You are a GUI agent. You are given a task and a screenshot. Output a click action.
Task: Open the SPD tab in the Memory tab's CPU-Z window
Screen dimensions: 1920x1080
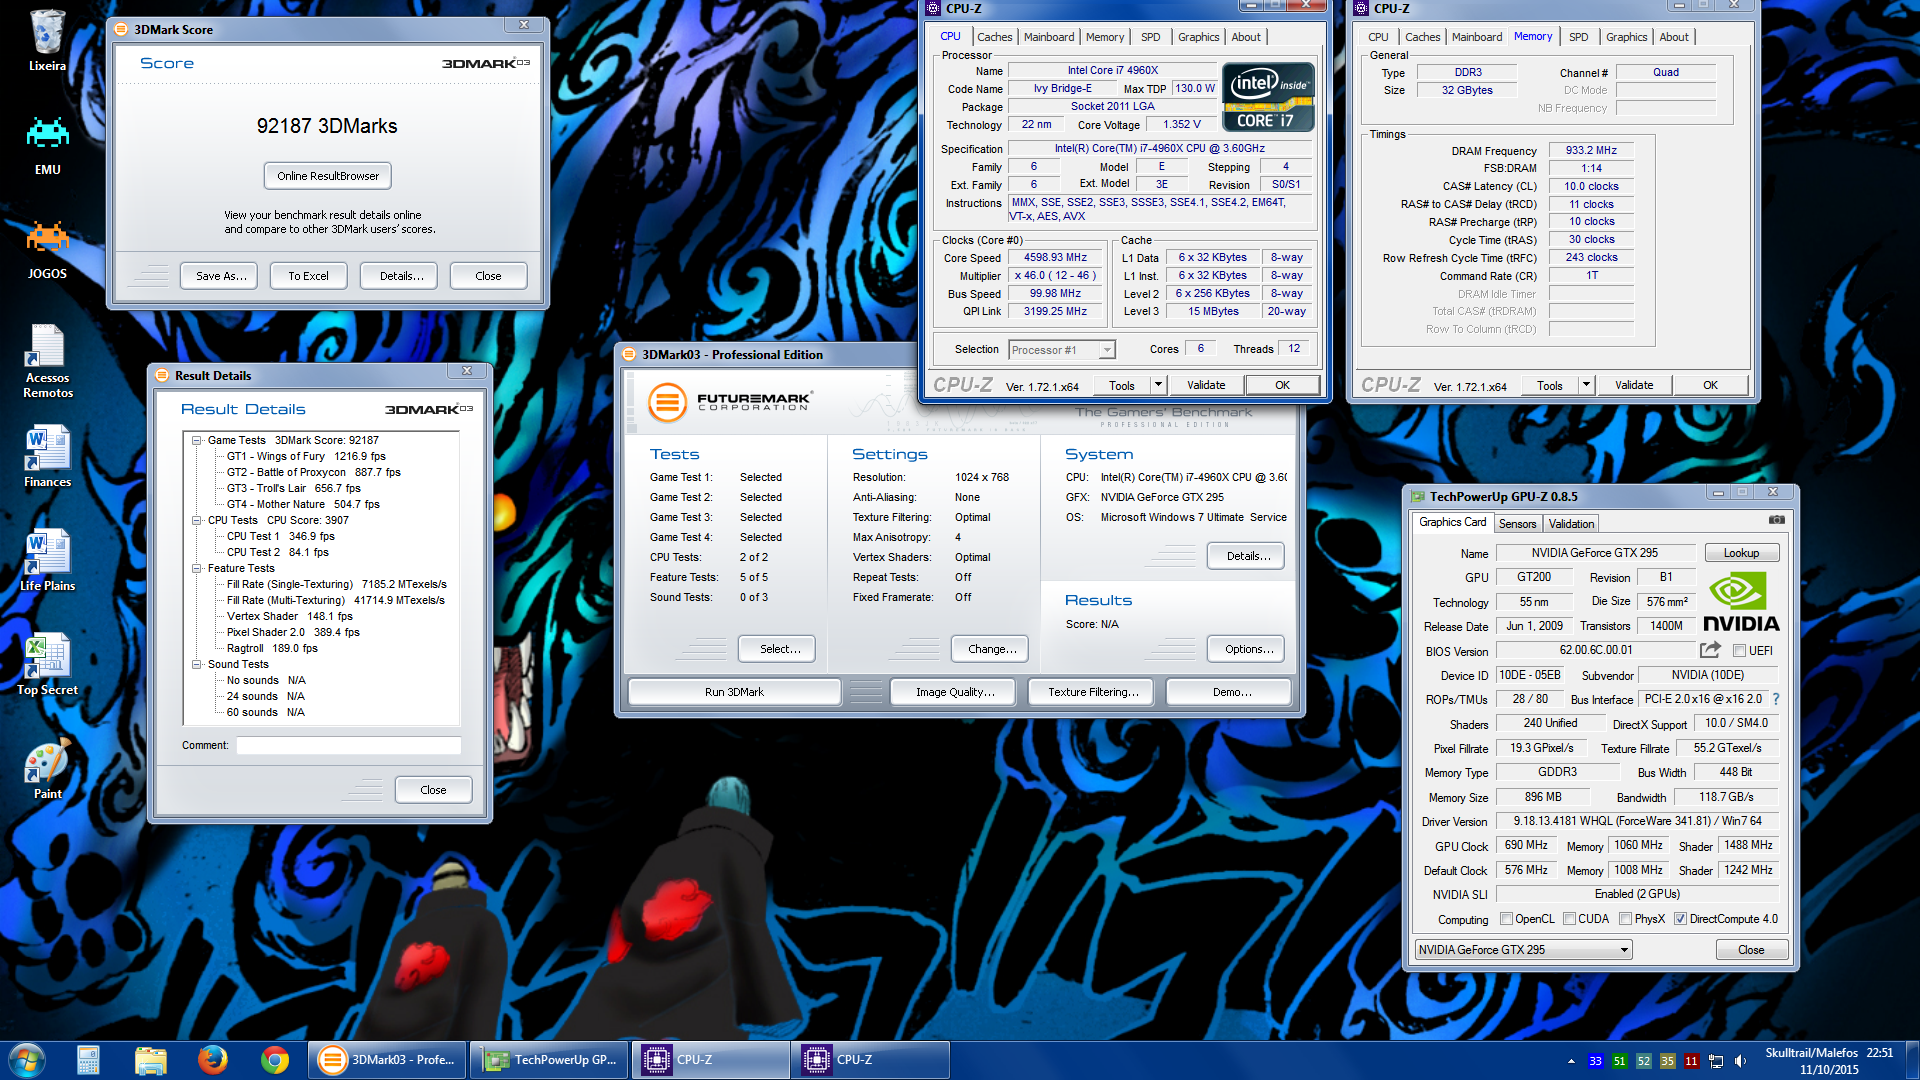click(1578, 37)
